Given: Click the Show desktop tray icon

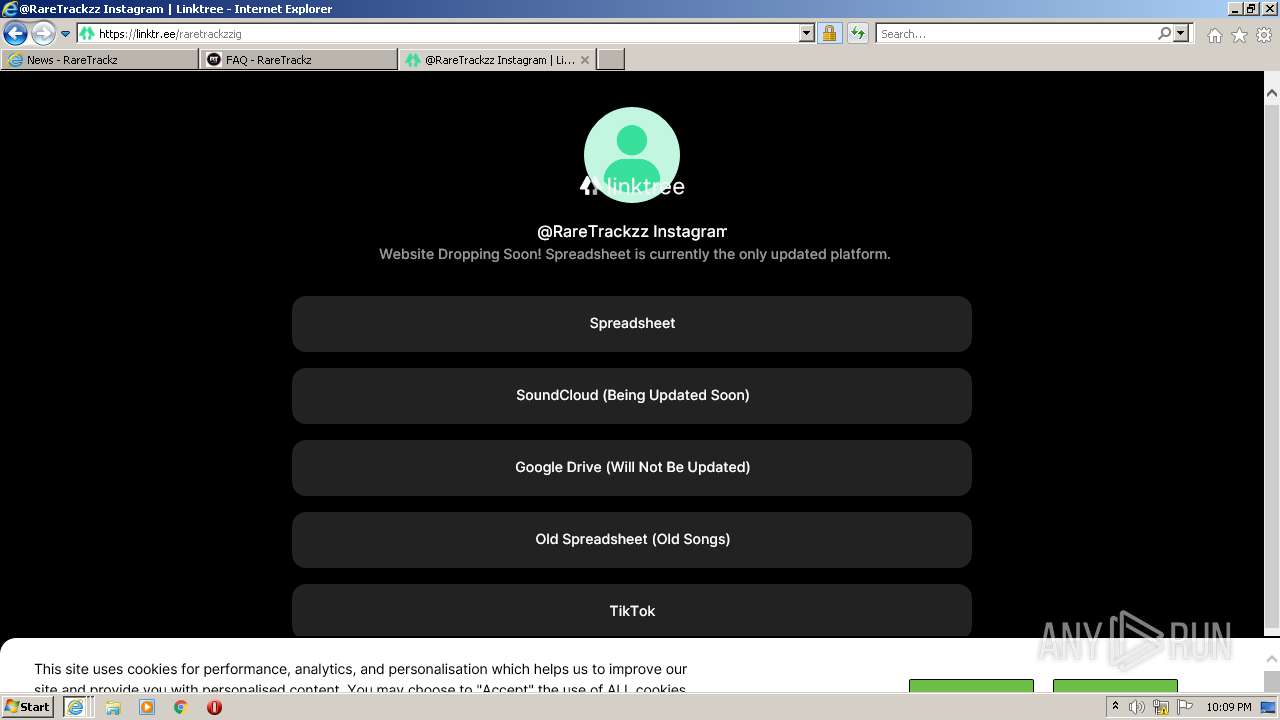Looking at the screenshot, I should pos(1268,707).
